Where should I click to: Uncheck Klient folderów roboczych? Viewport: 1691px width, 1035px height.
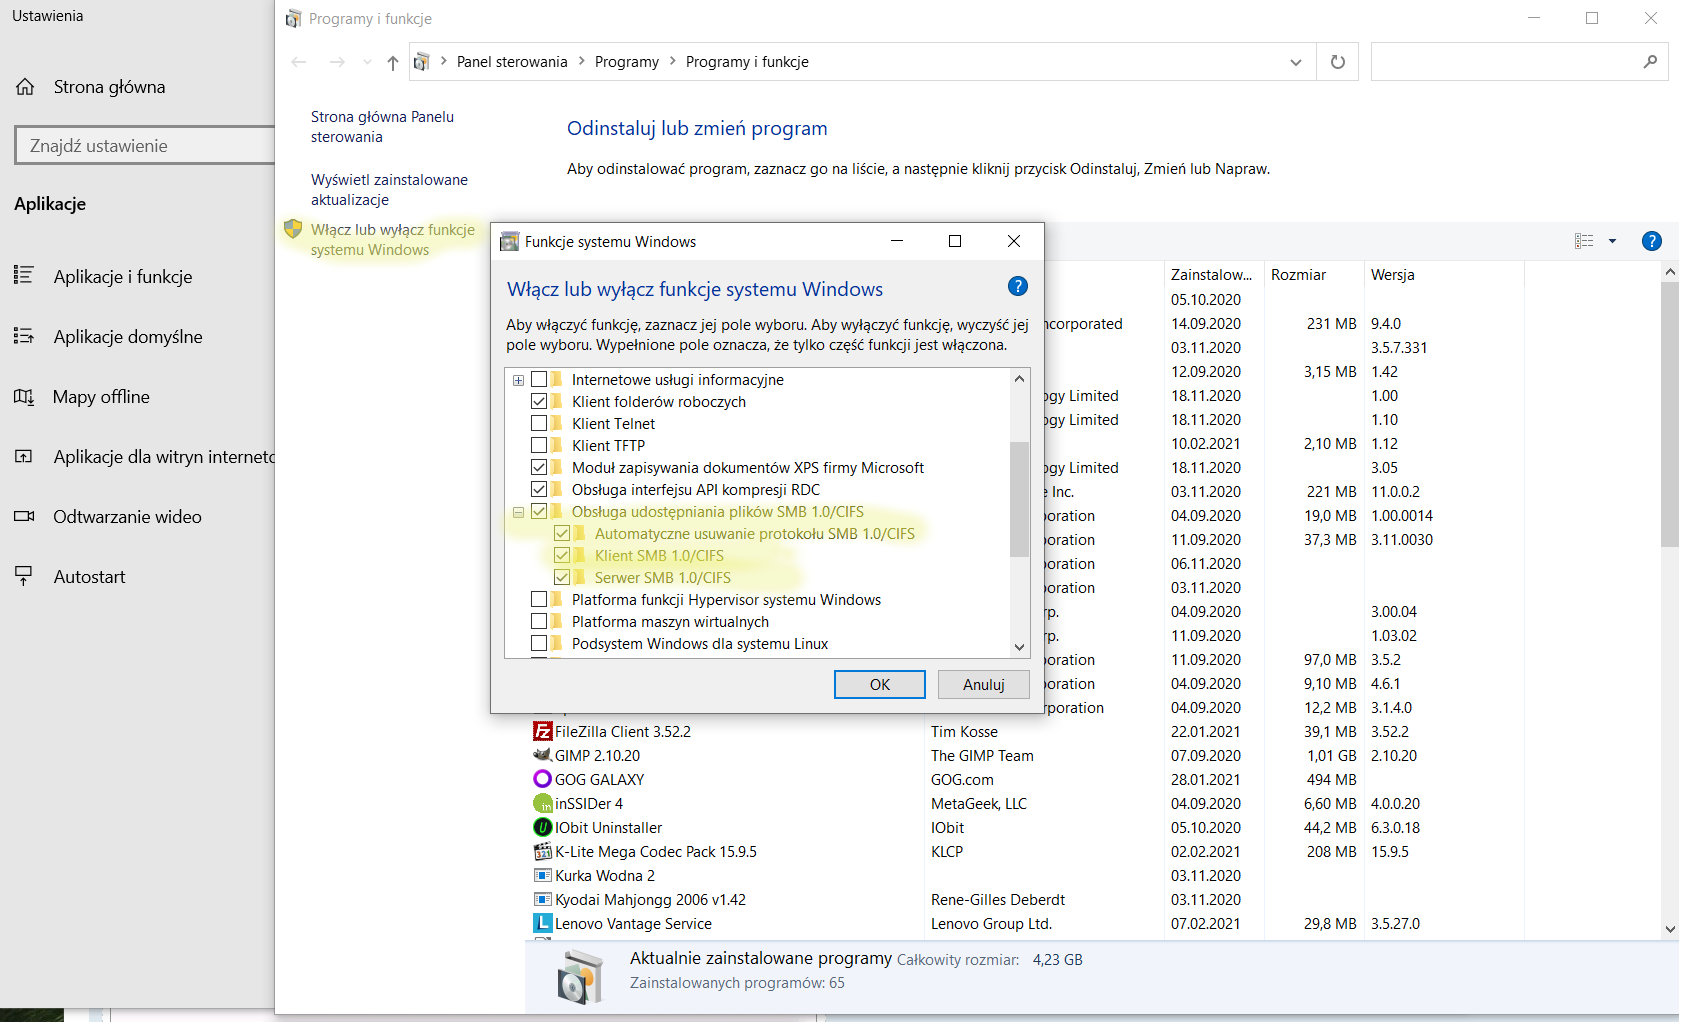(x=539, y=401)
